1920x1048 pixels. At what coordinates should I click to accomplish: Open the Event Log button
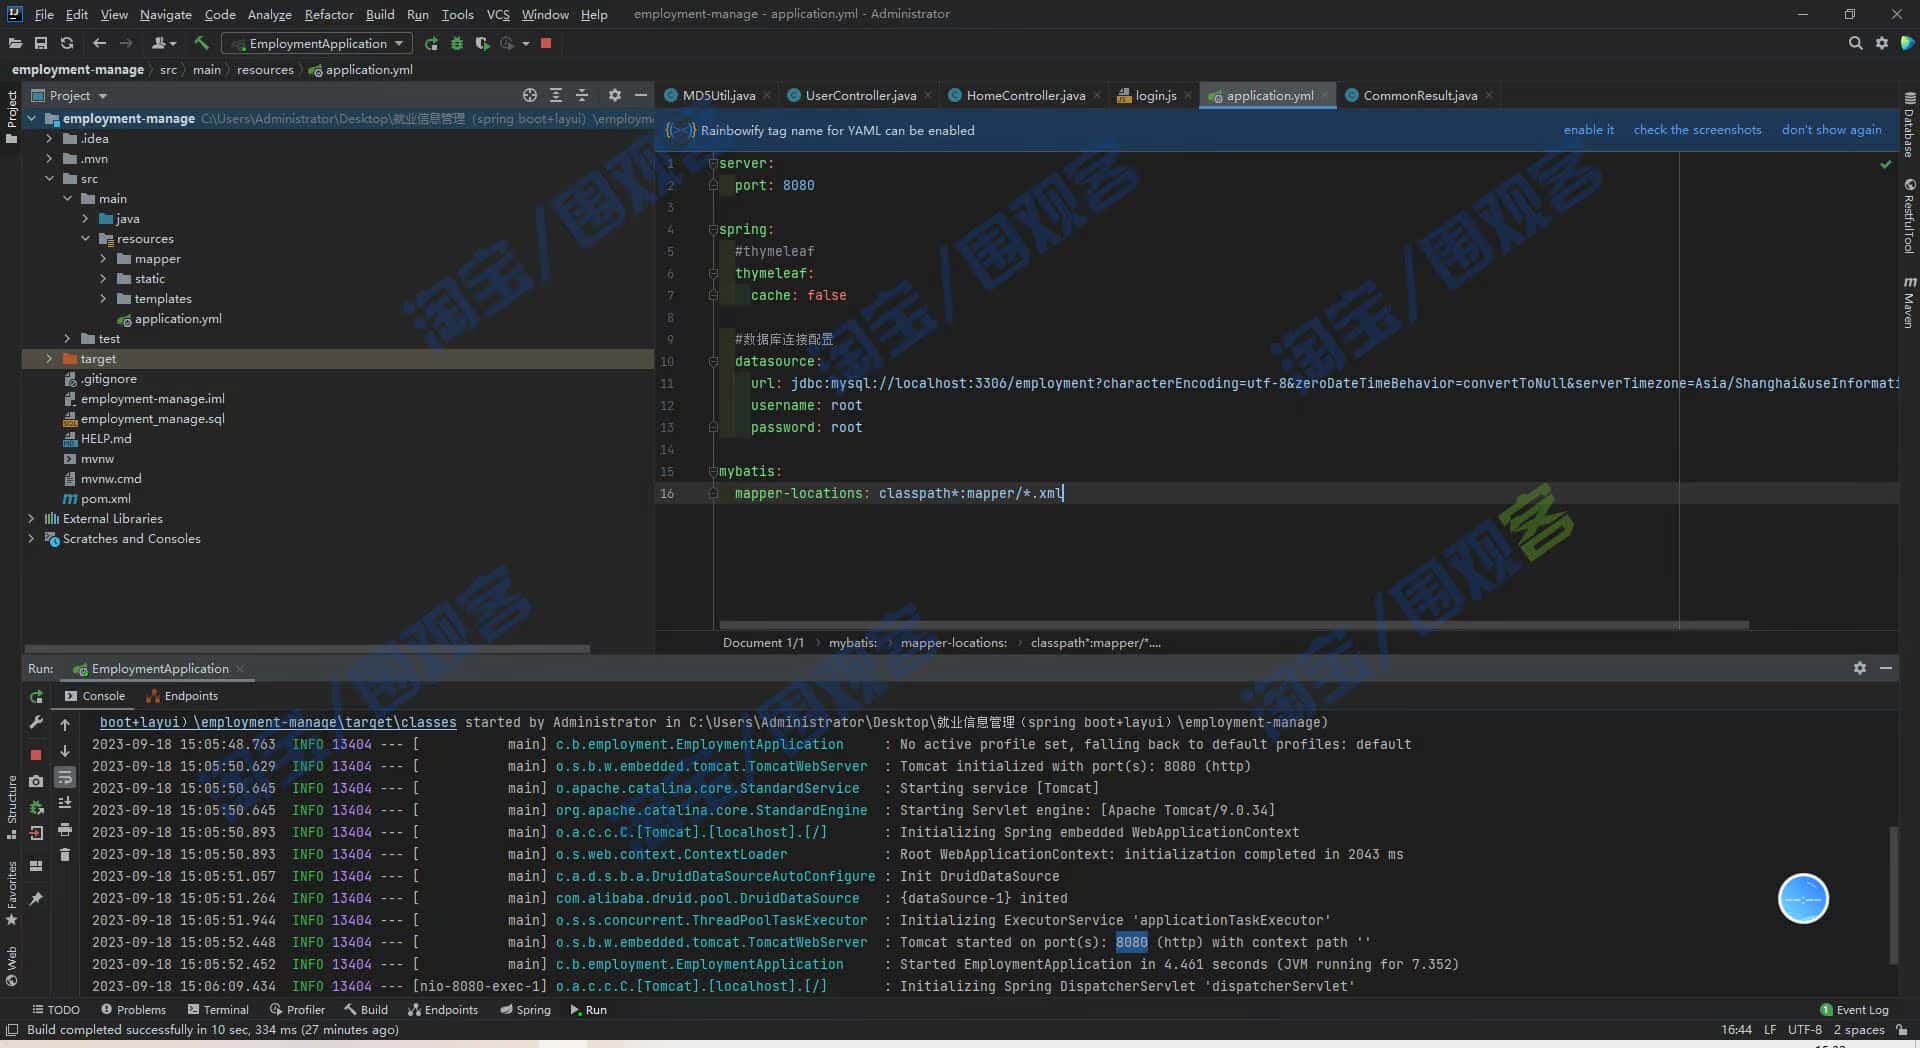coord(1854,1010)
